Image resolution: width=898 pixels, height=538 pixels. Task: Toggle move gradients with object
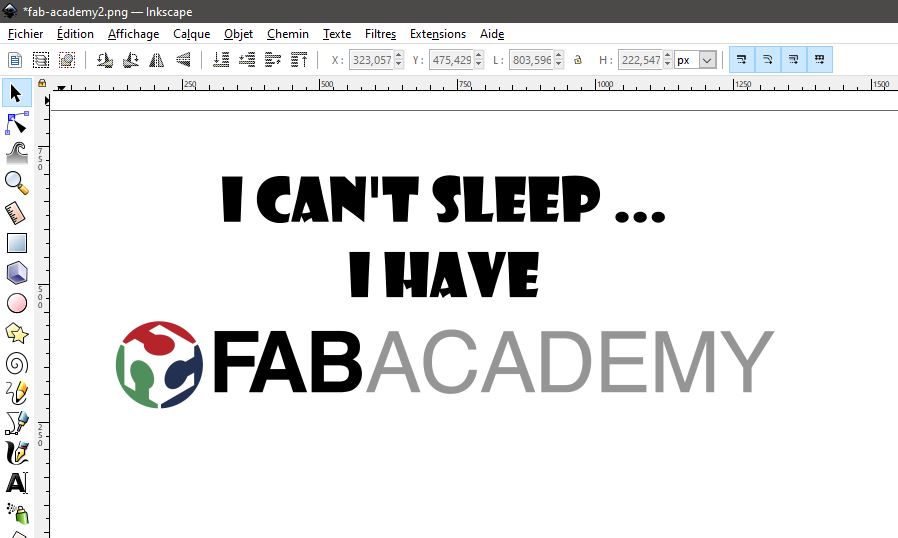[x=793, y=60]
